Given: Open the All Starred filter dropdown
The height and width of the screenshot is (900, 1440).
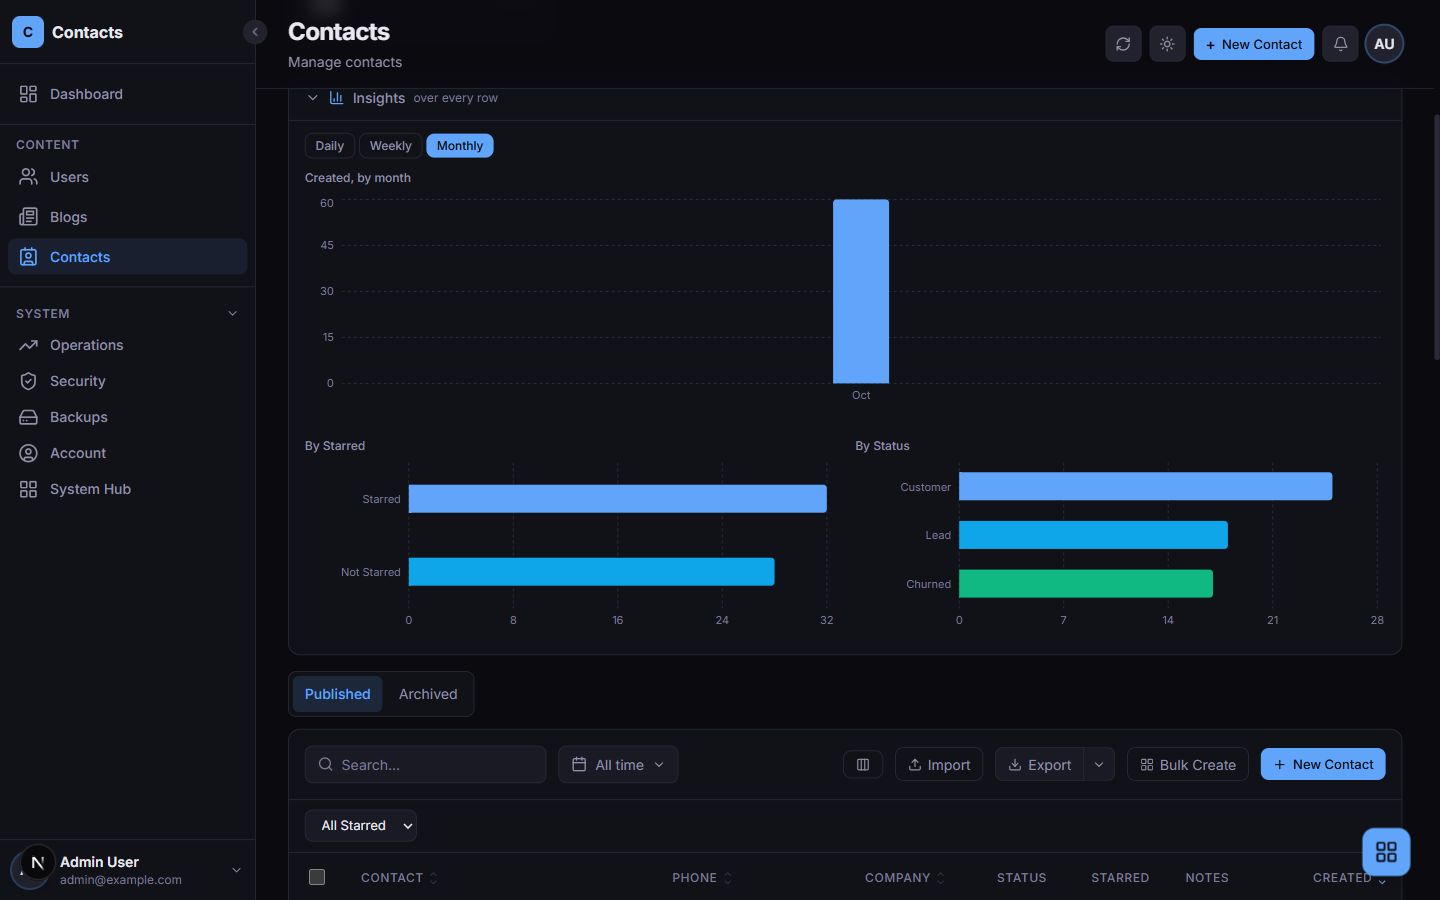Looking at the screenshot, I should [x=361, y=826].
